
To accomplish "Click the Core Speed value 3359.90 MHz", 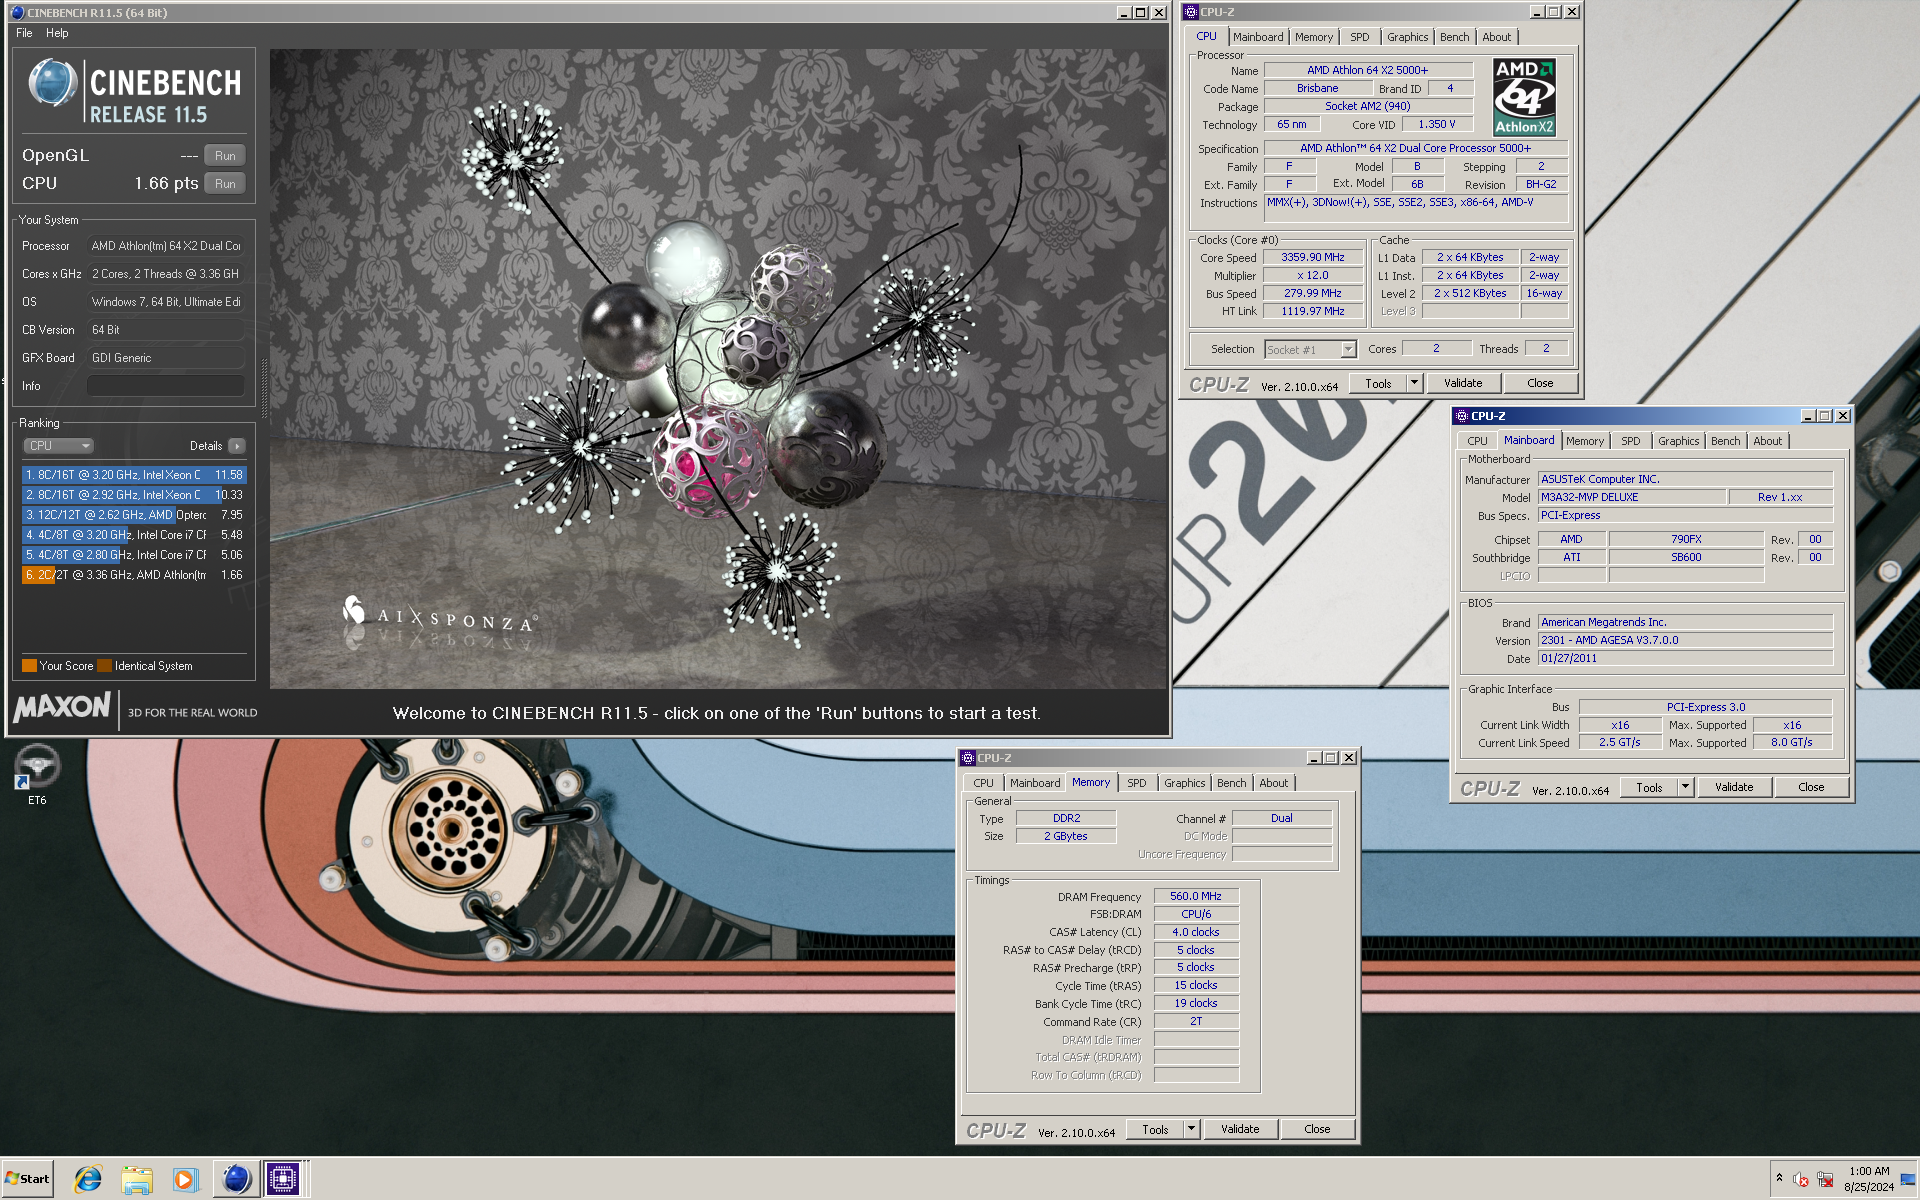I will (1313, 257).
